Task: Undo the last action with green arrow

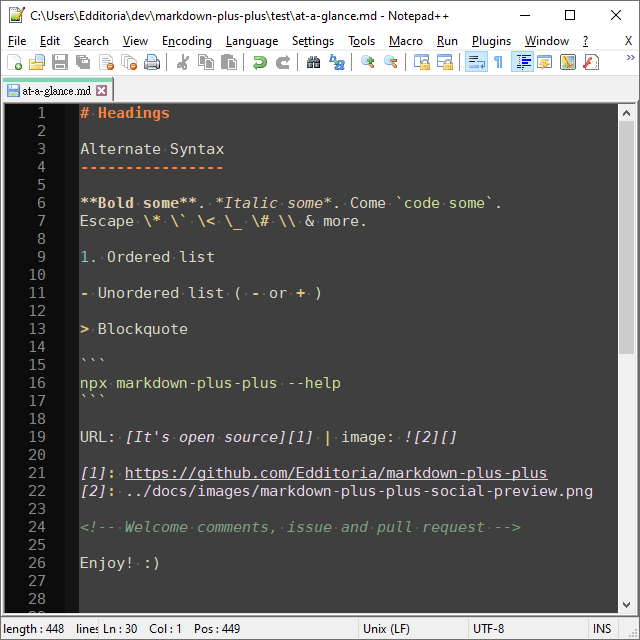Action: (260, 62)
